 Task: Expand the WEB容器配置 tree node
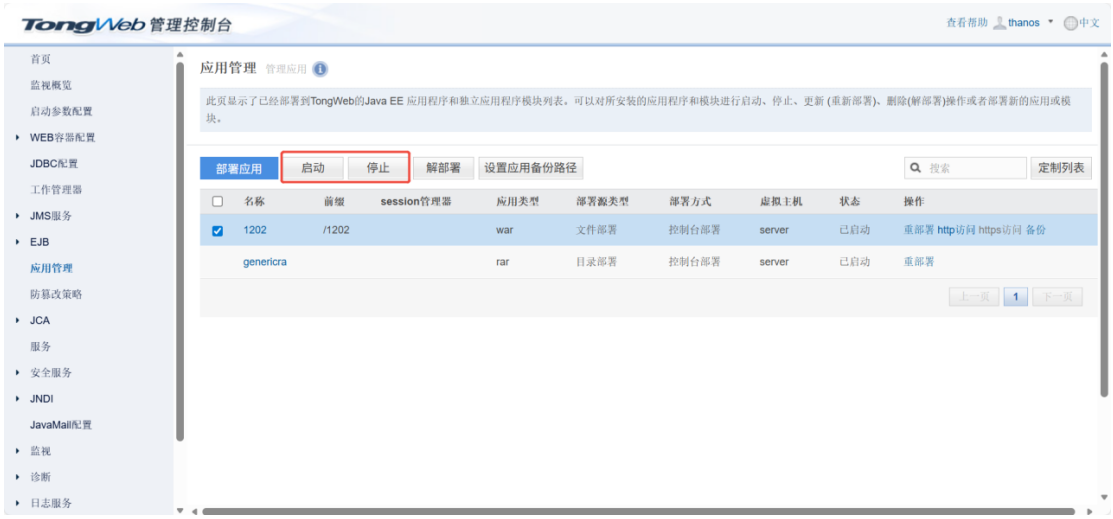click(x=20, y=138)
